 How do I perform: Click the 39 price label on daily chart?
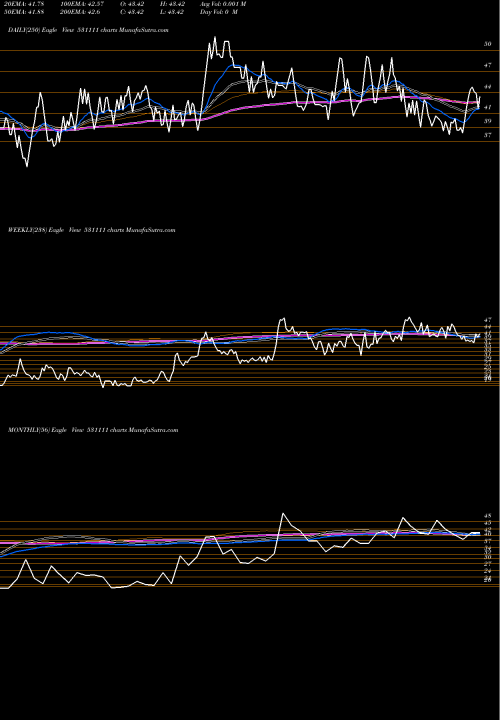pyautogui.click(x=487, y=121)
